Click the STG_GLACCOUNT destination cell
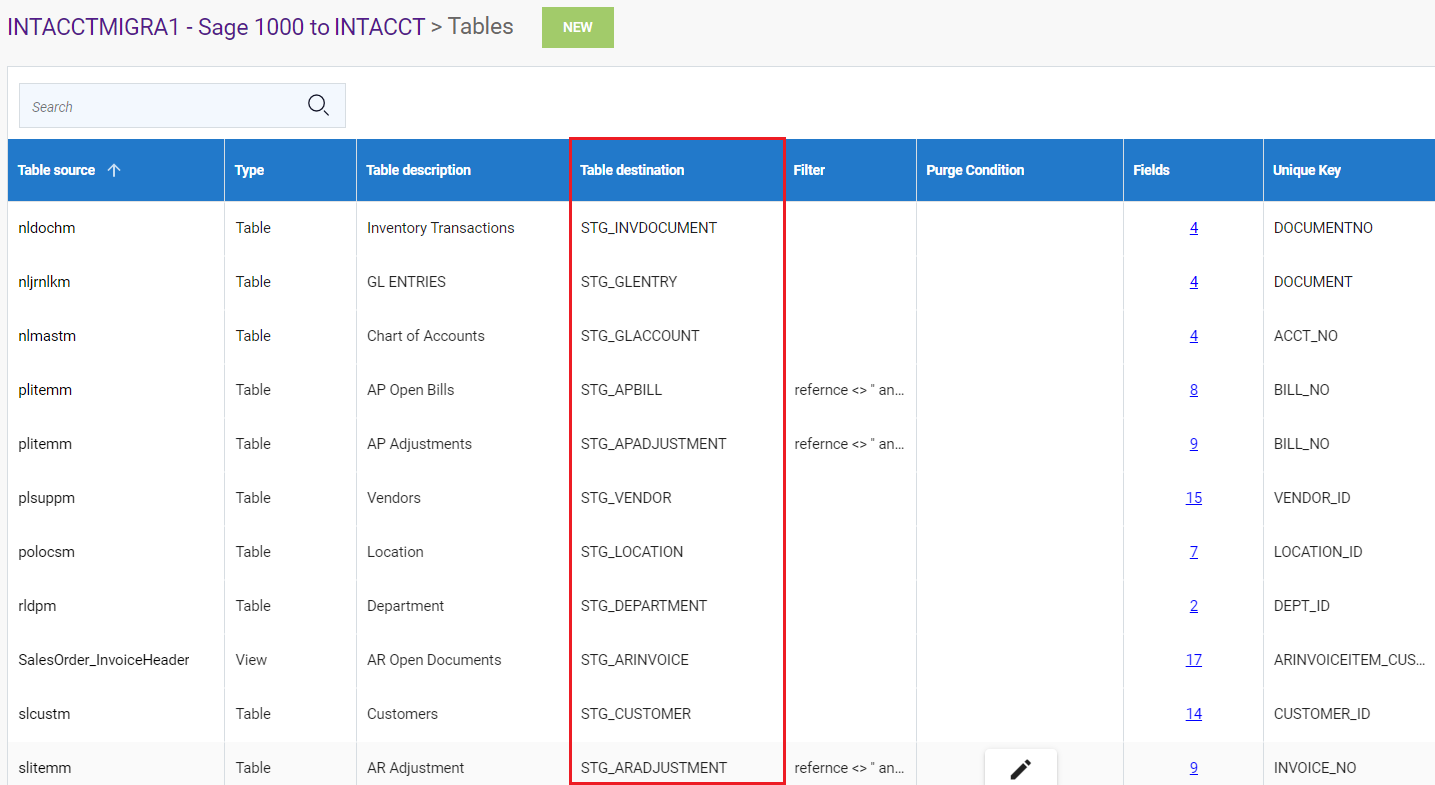This screenshot has width=1435, height=785. 640,336
